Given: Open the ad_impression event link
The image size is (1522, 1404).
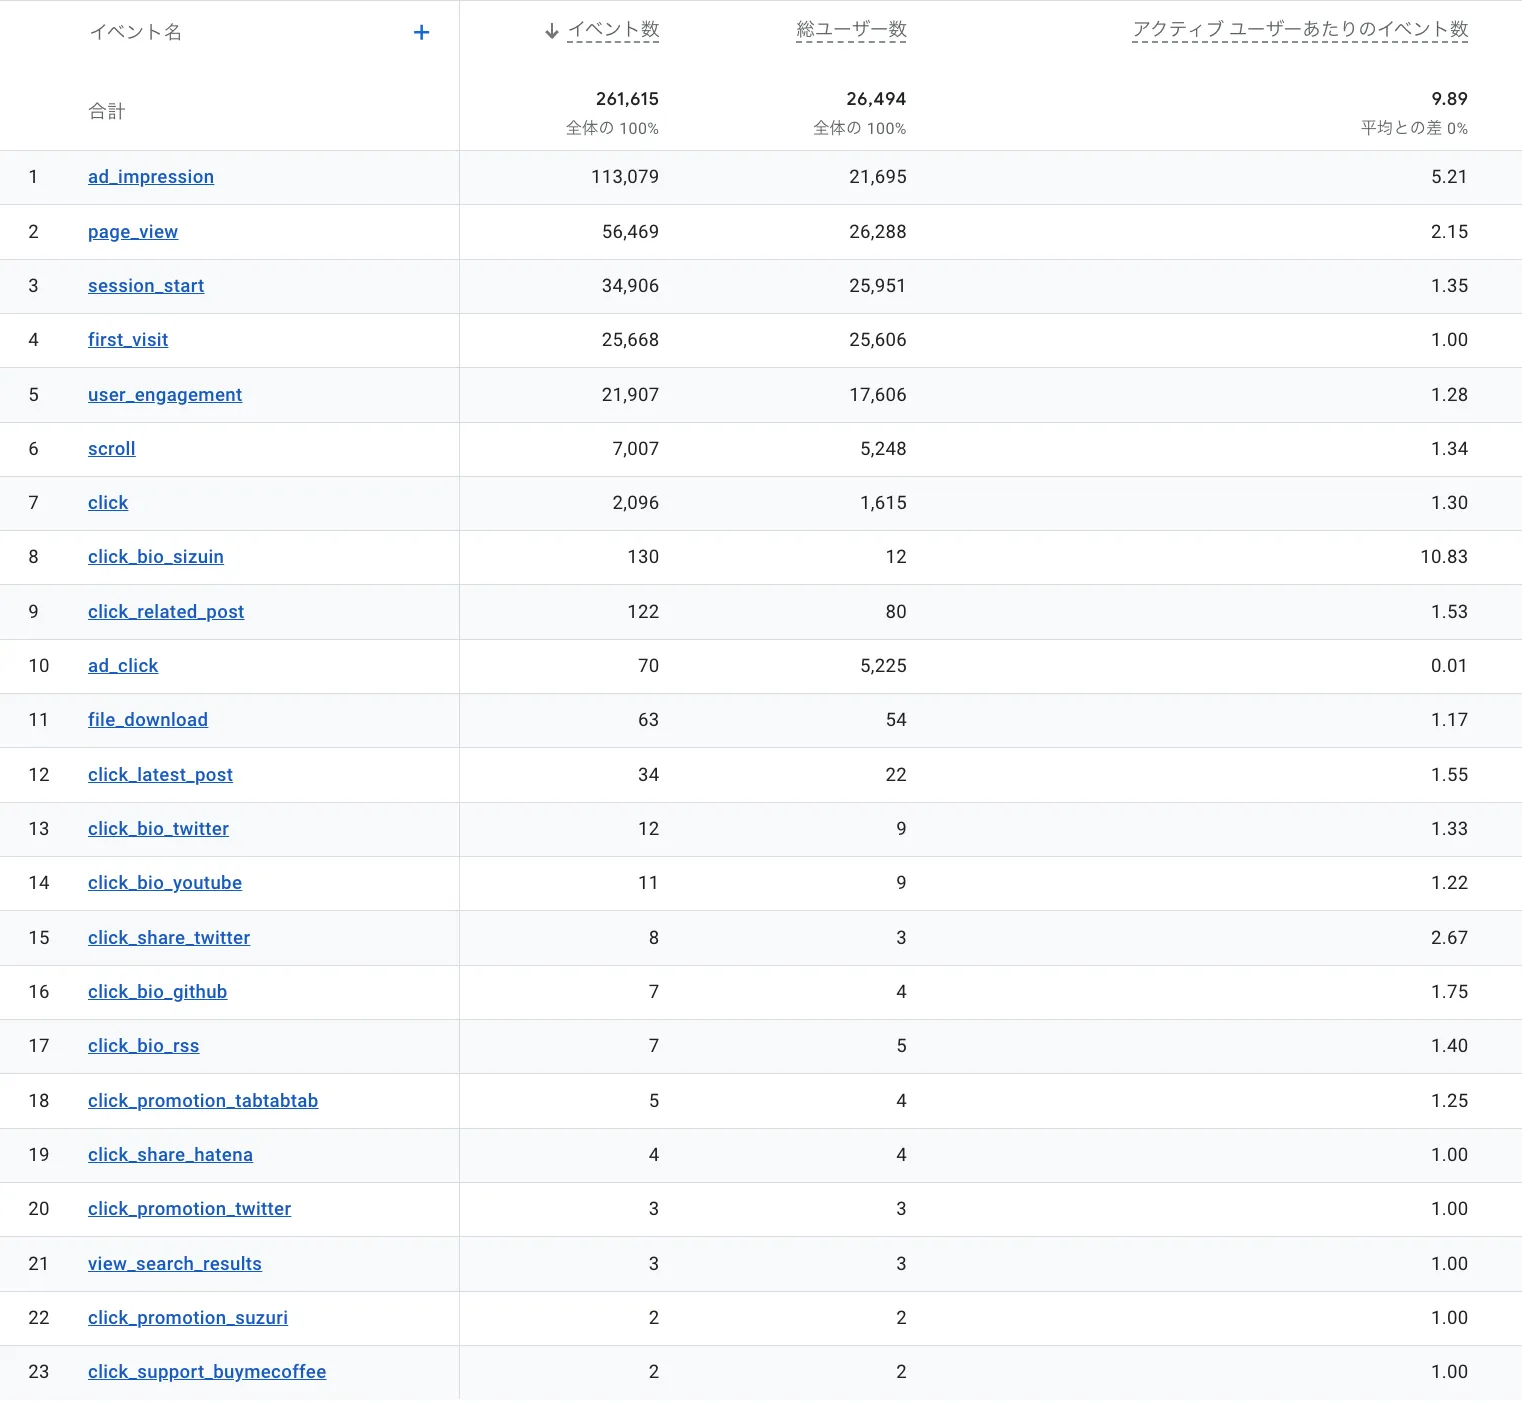Looking at the screenshot, I should coord(151,177).
